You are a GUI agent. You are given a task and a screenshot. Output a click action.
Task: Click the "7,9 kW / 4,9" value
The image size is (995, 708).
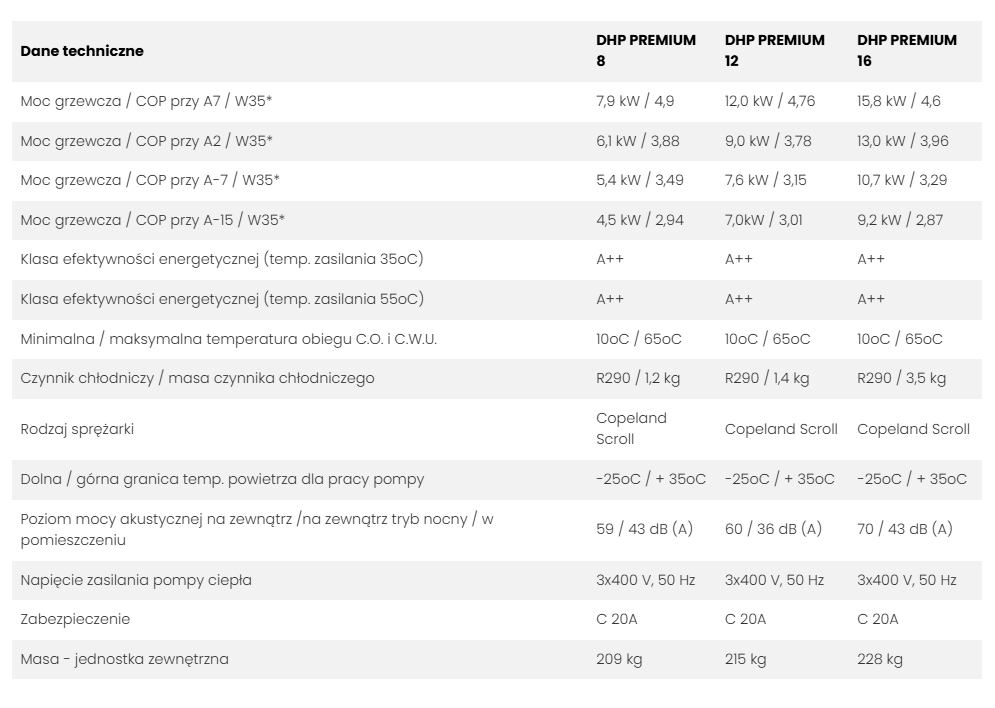pos(636,102)
